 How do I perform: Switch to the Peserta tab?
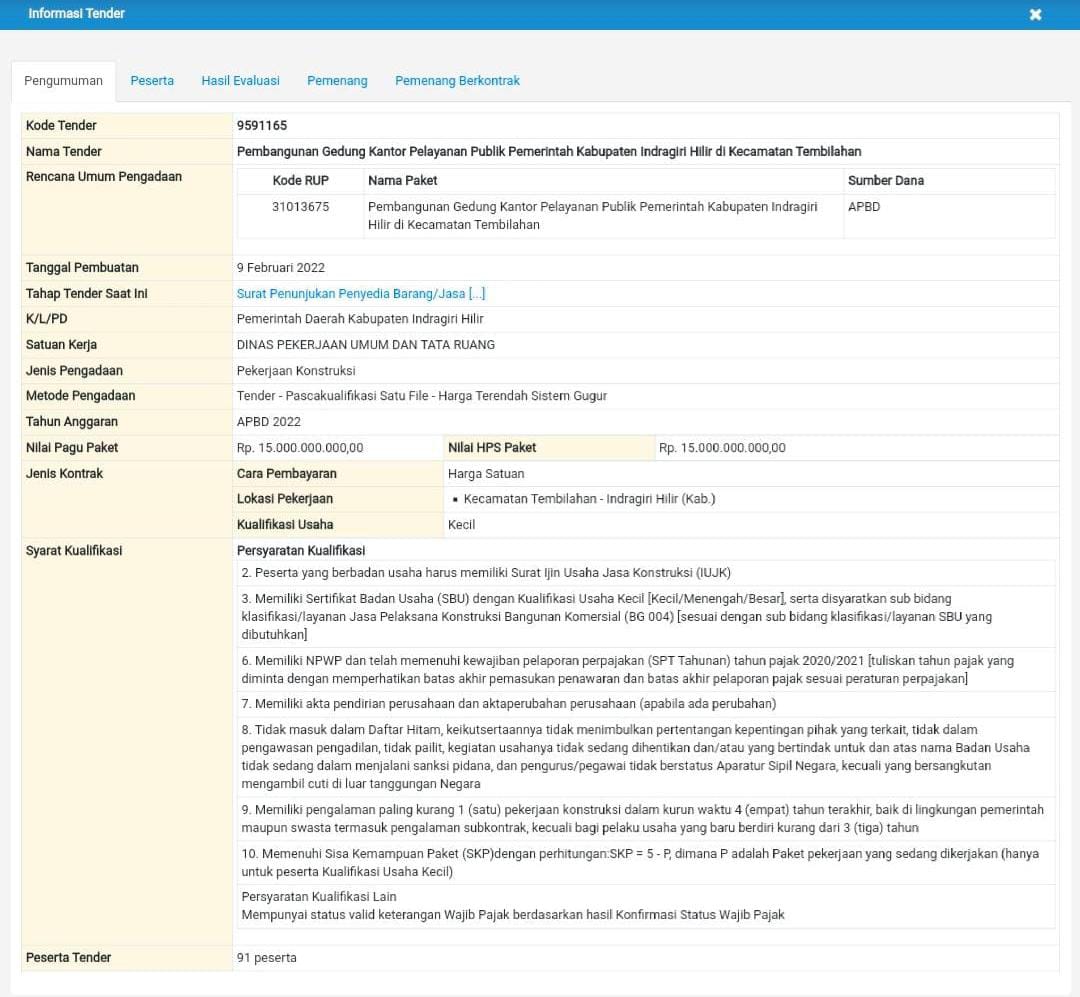pyautogui.click(x=152, y=81)
